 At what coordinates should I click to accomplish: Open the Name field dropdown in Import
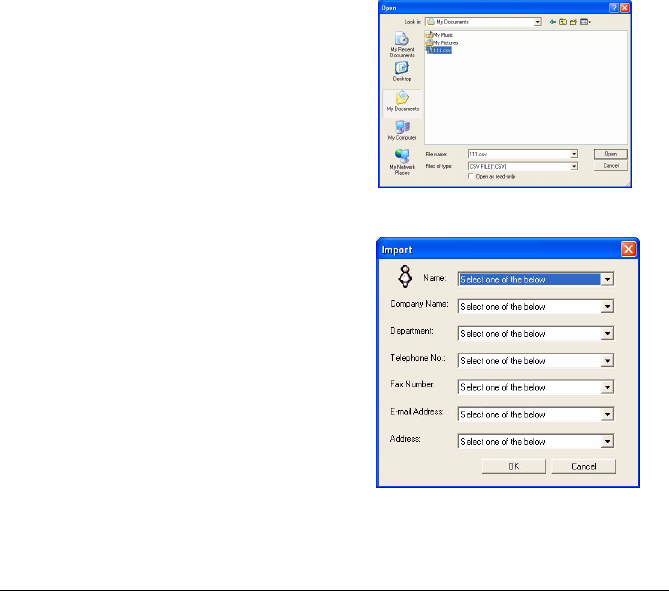[607, 279]
